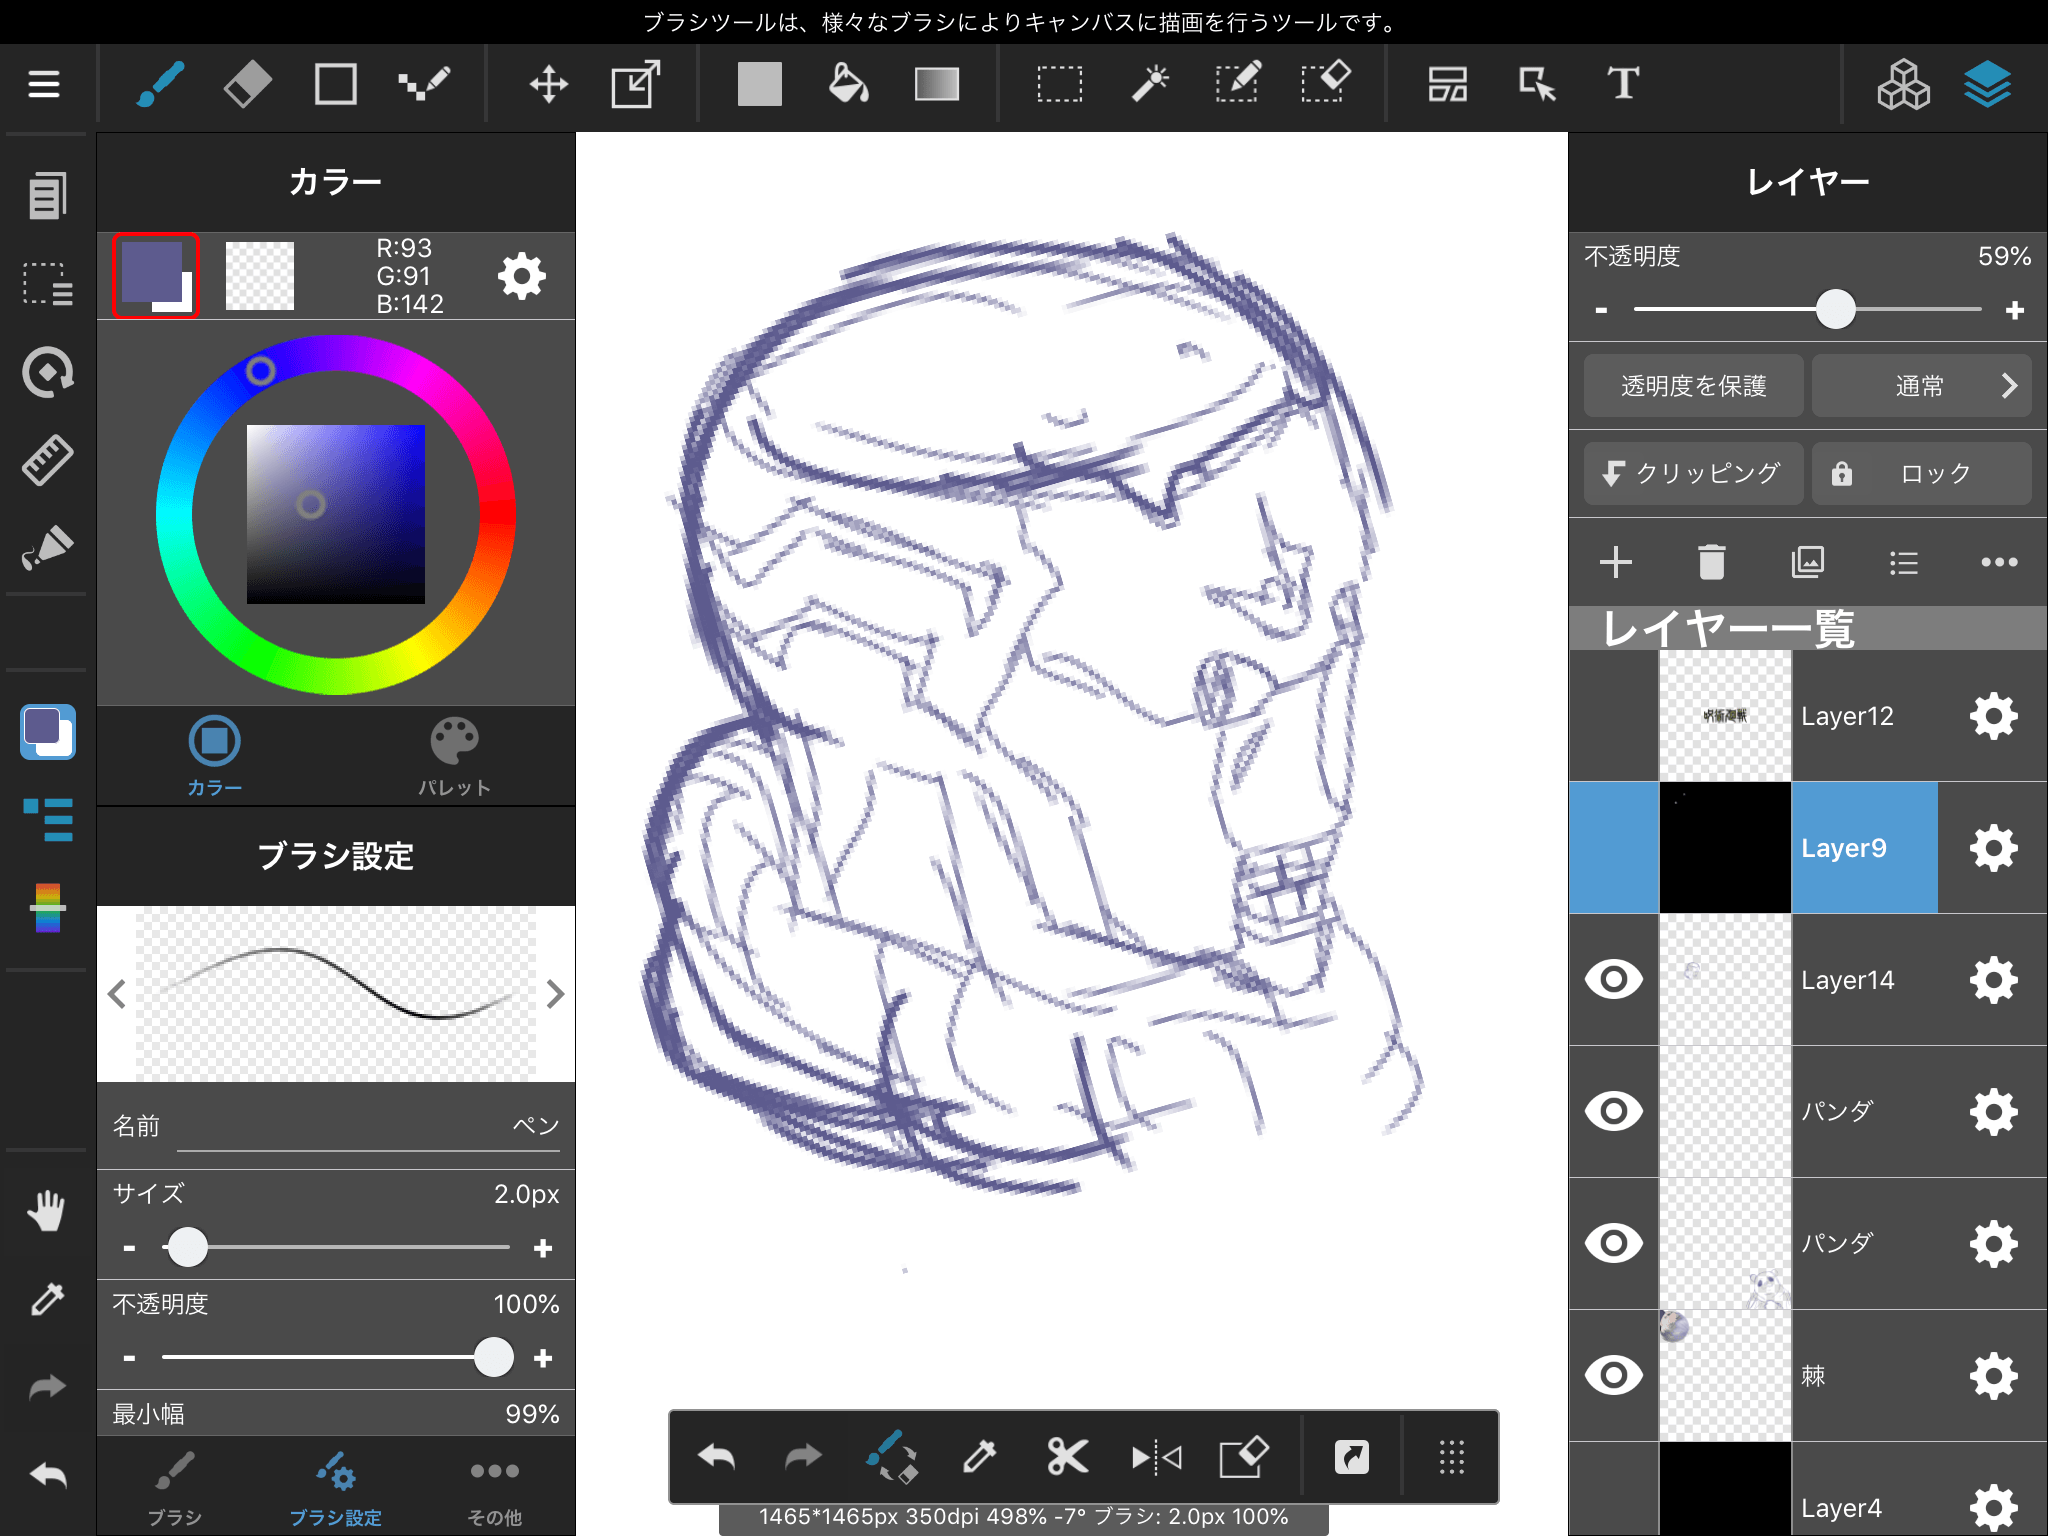Select the Selection Pen tool
The height and width of the screenshot is (1536, 2048).
pos(1238,84)
